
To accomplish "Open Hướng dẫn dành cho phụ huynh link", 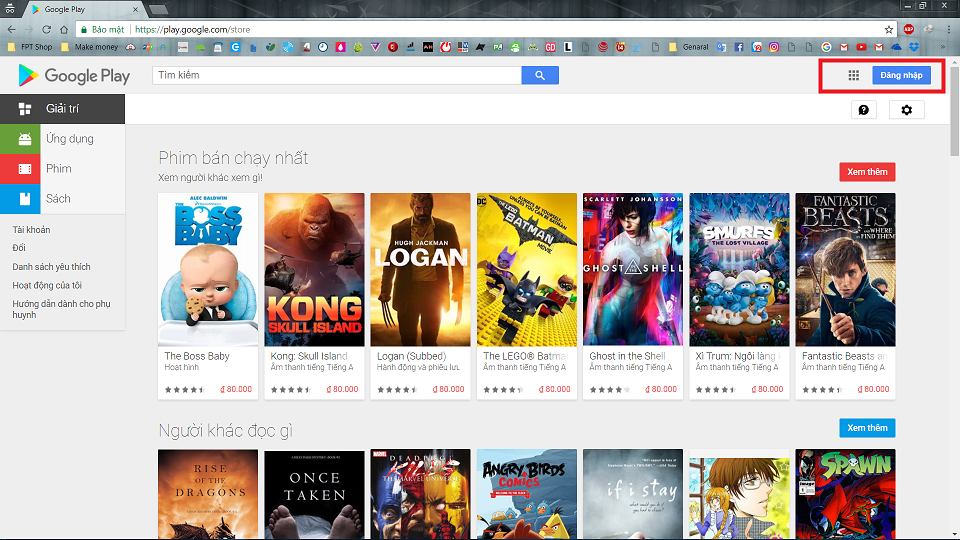I will coord(61,309).
